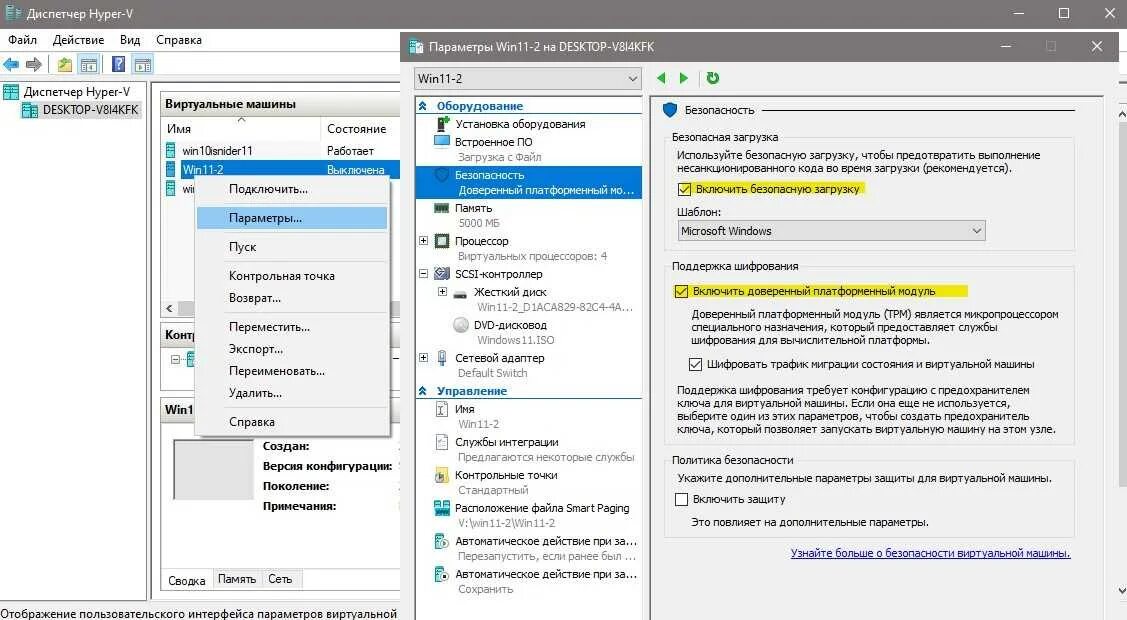1127x620 pixels.
Task: Open Встроенное ПО settings item
Action: [x=493, y=142]
